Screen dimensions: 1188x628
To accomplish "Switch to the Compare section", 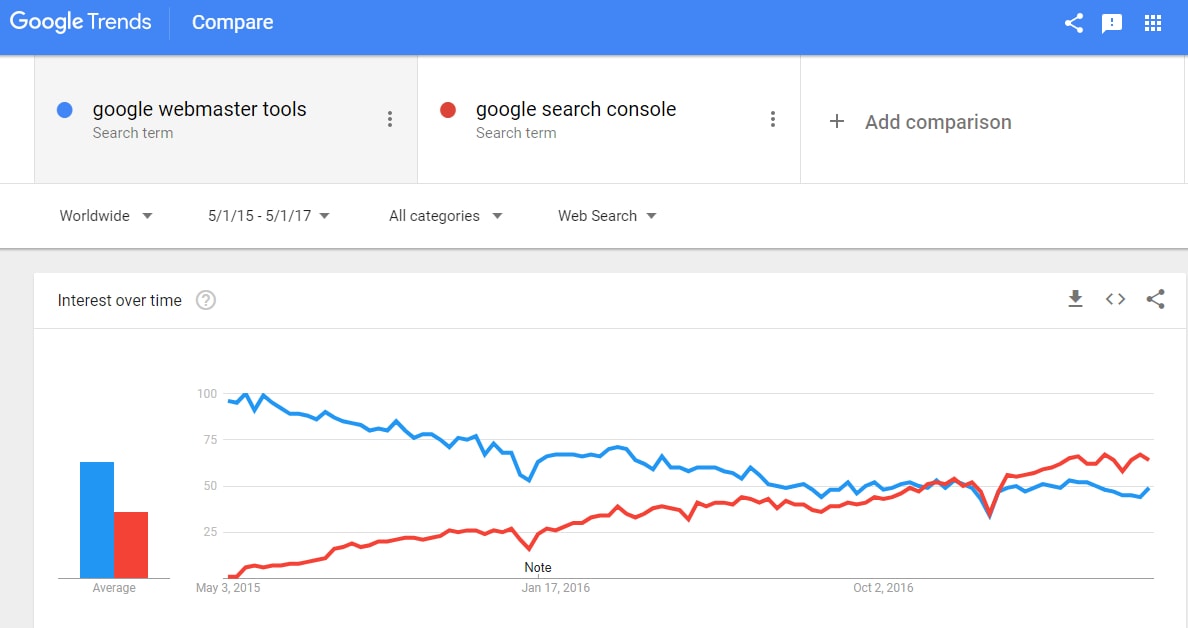I will 232,22.
